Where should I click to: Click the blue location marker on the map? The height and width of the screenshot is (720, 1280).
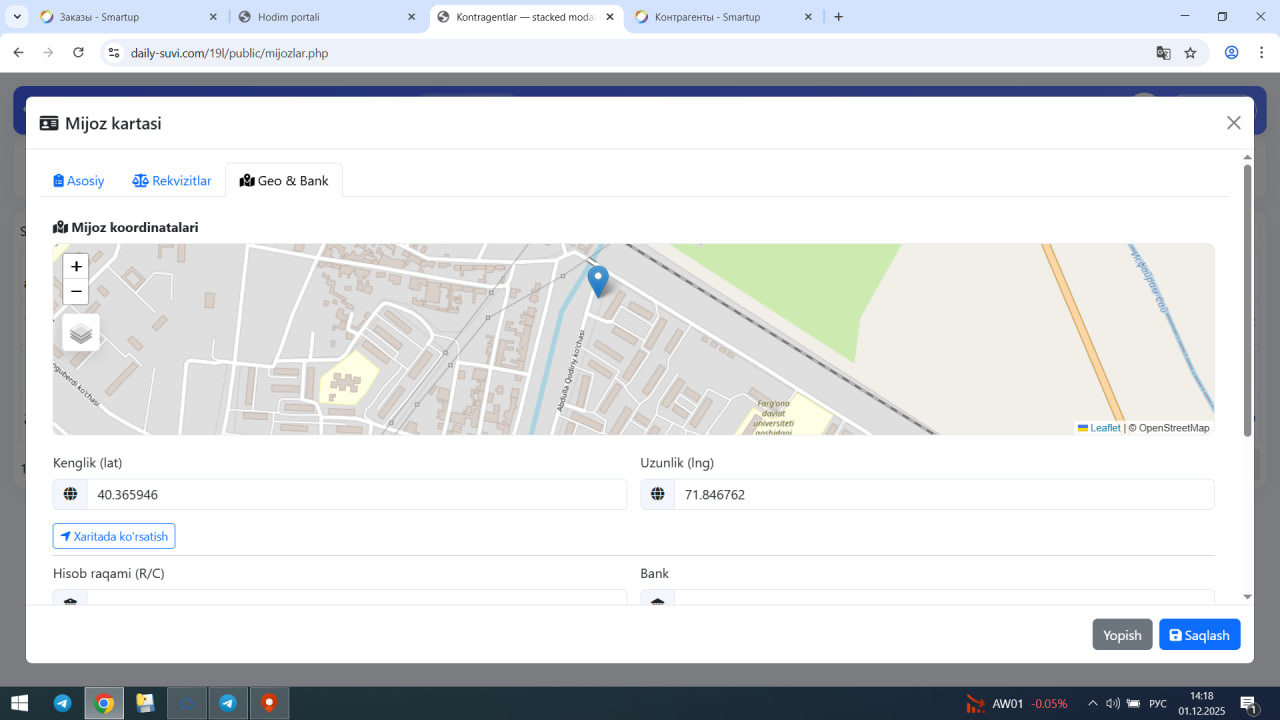[x=598, y=282]
